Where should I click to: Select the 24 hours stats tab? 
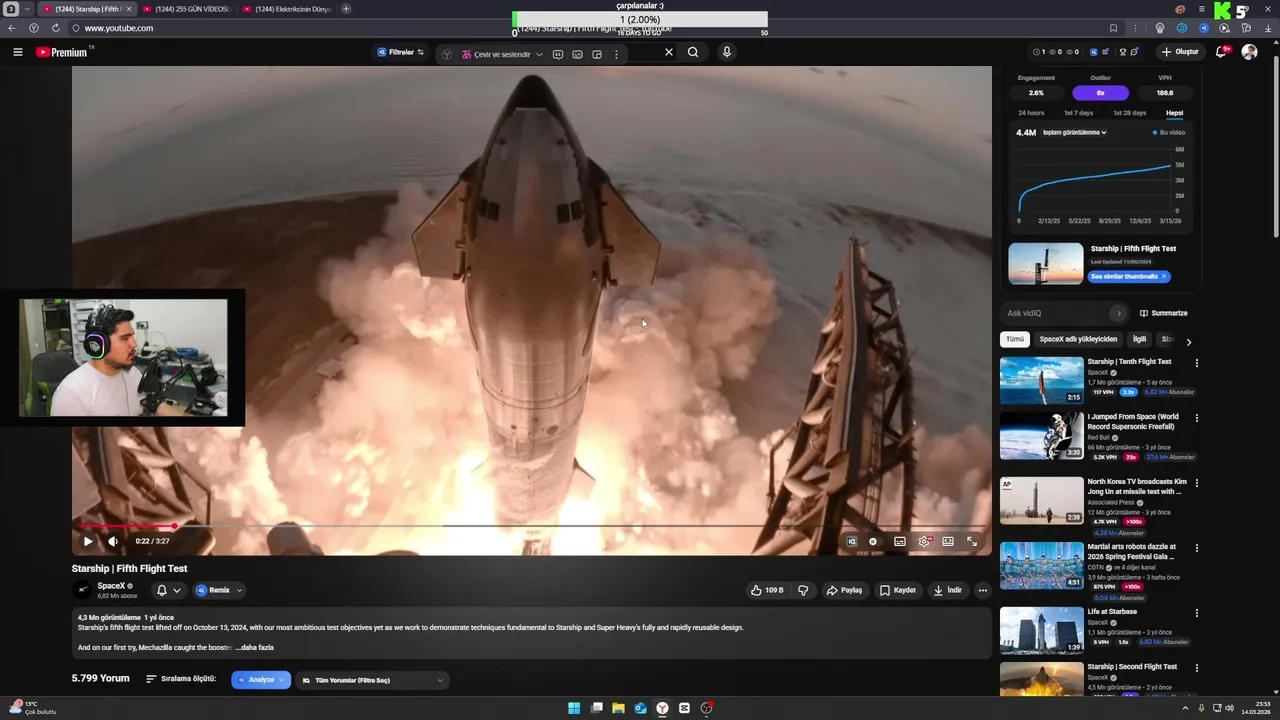(1031, 113)
